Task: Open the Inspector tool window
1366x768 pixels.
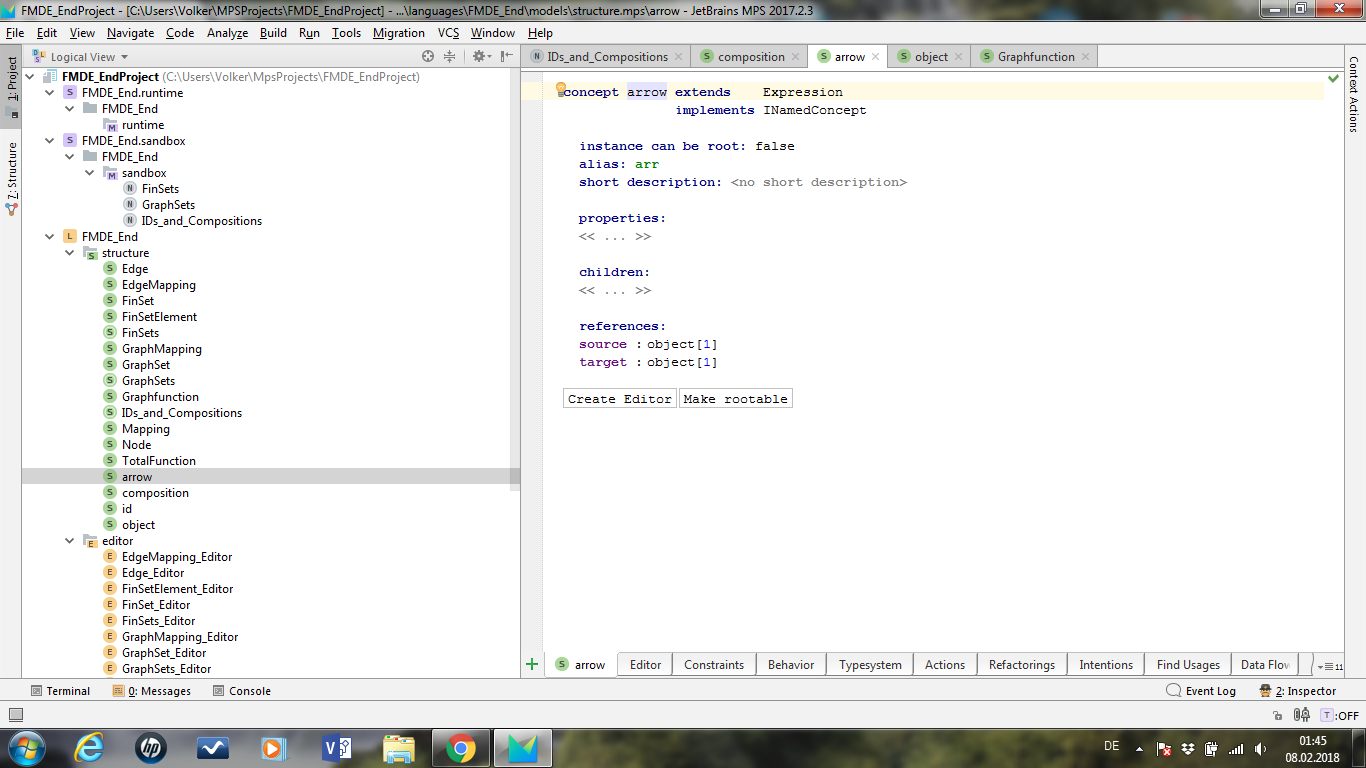Action: [x=1297, y=691]
